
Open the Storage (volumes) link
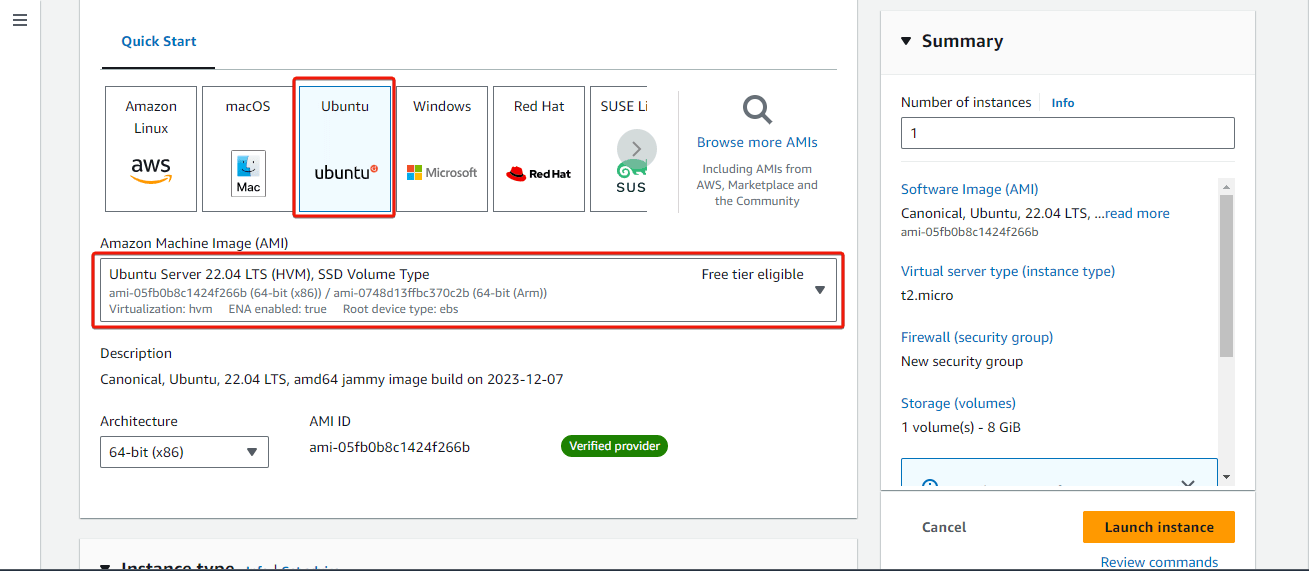pos(958,403)
